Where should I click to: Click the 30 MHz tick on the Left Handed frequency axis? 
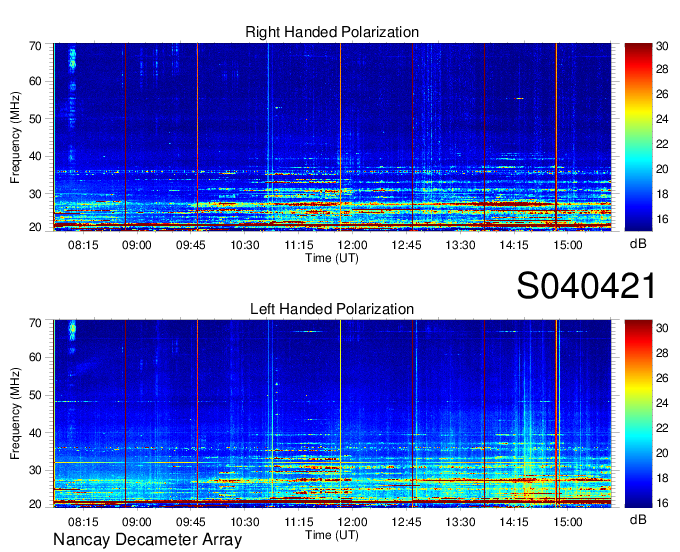click(x=35, y=470)
